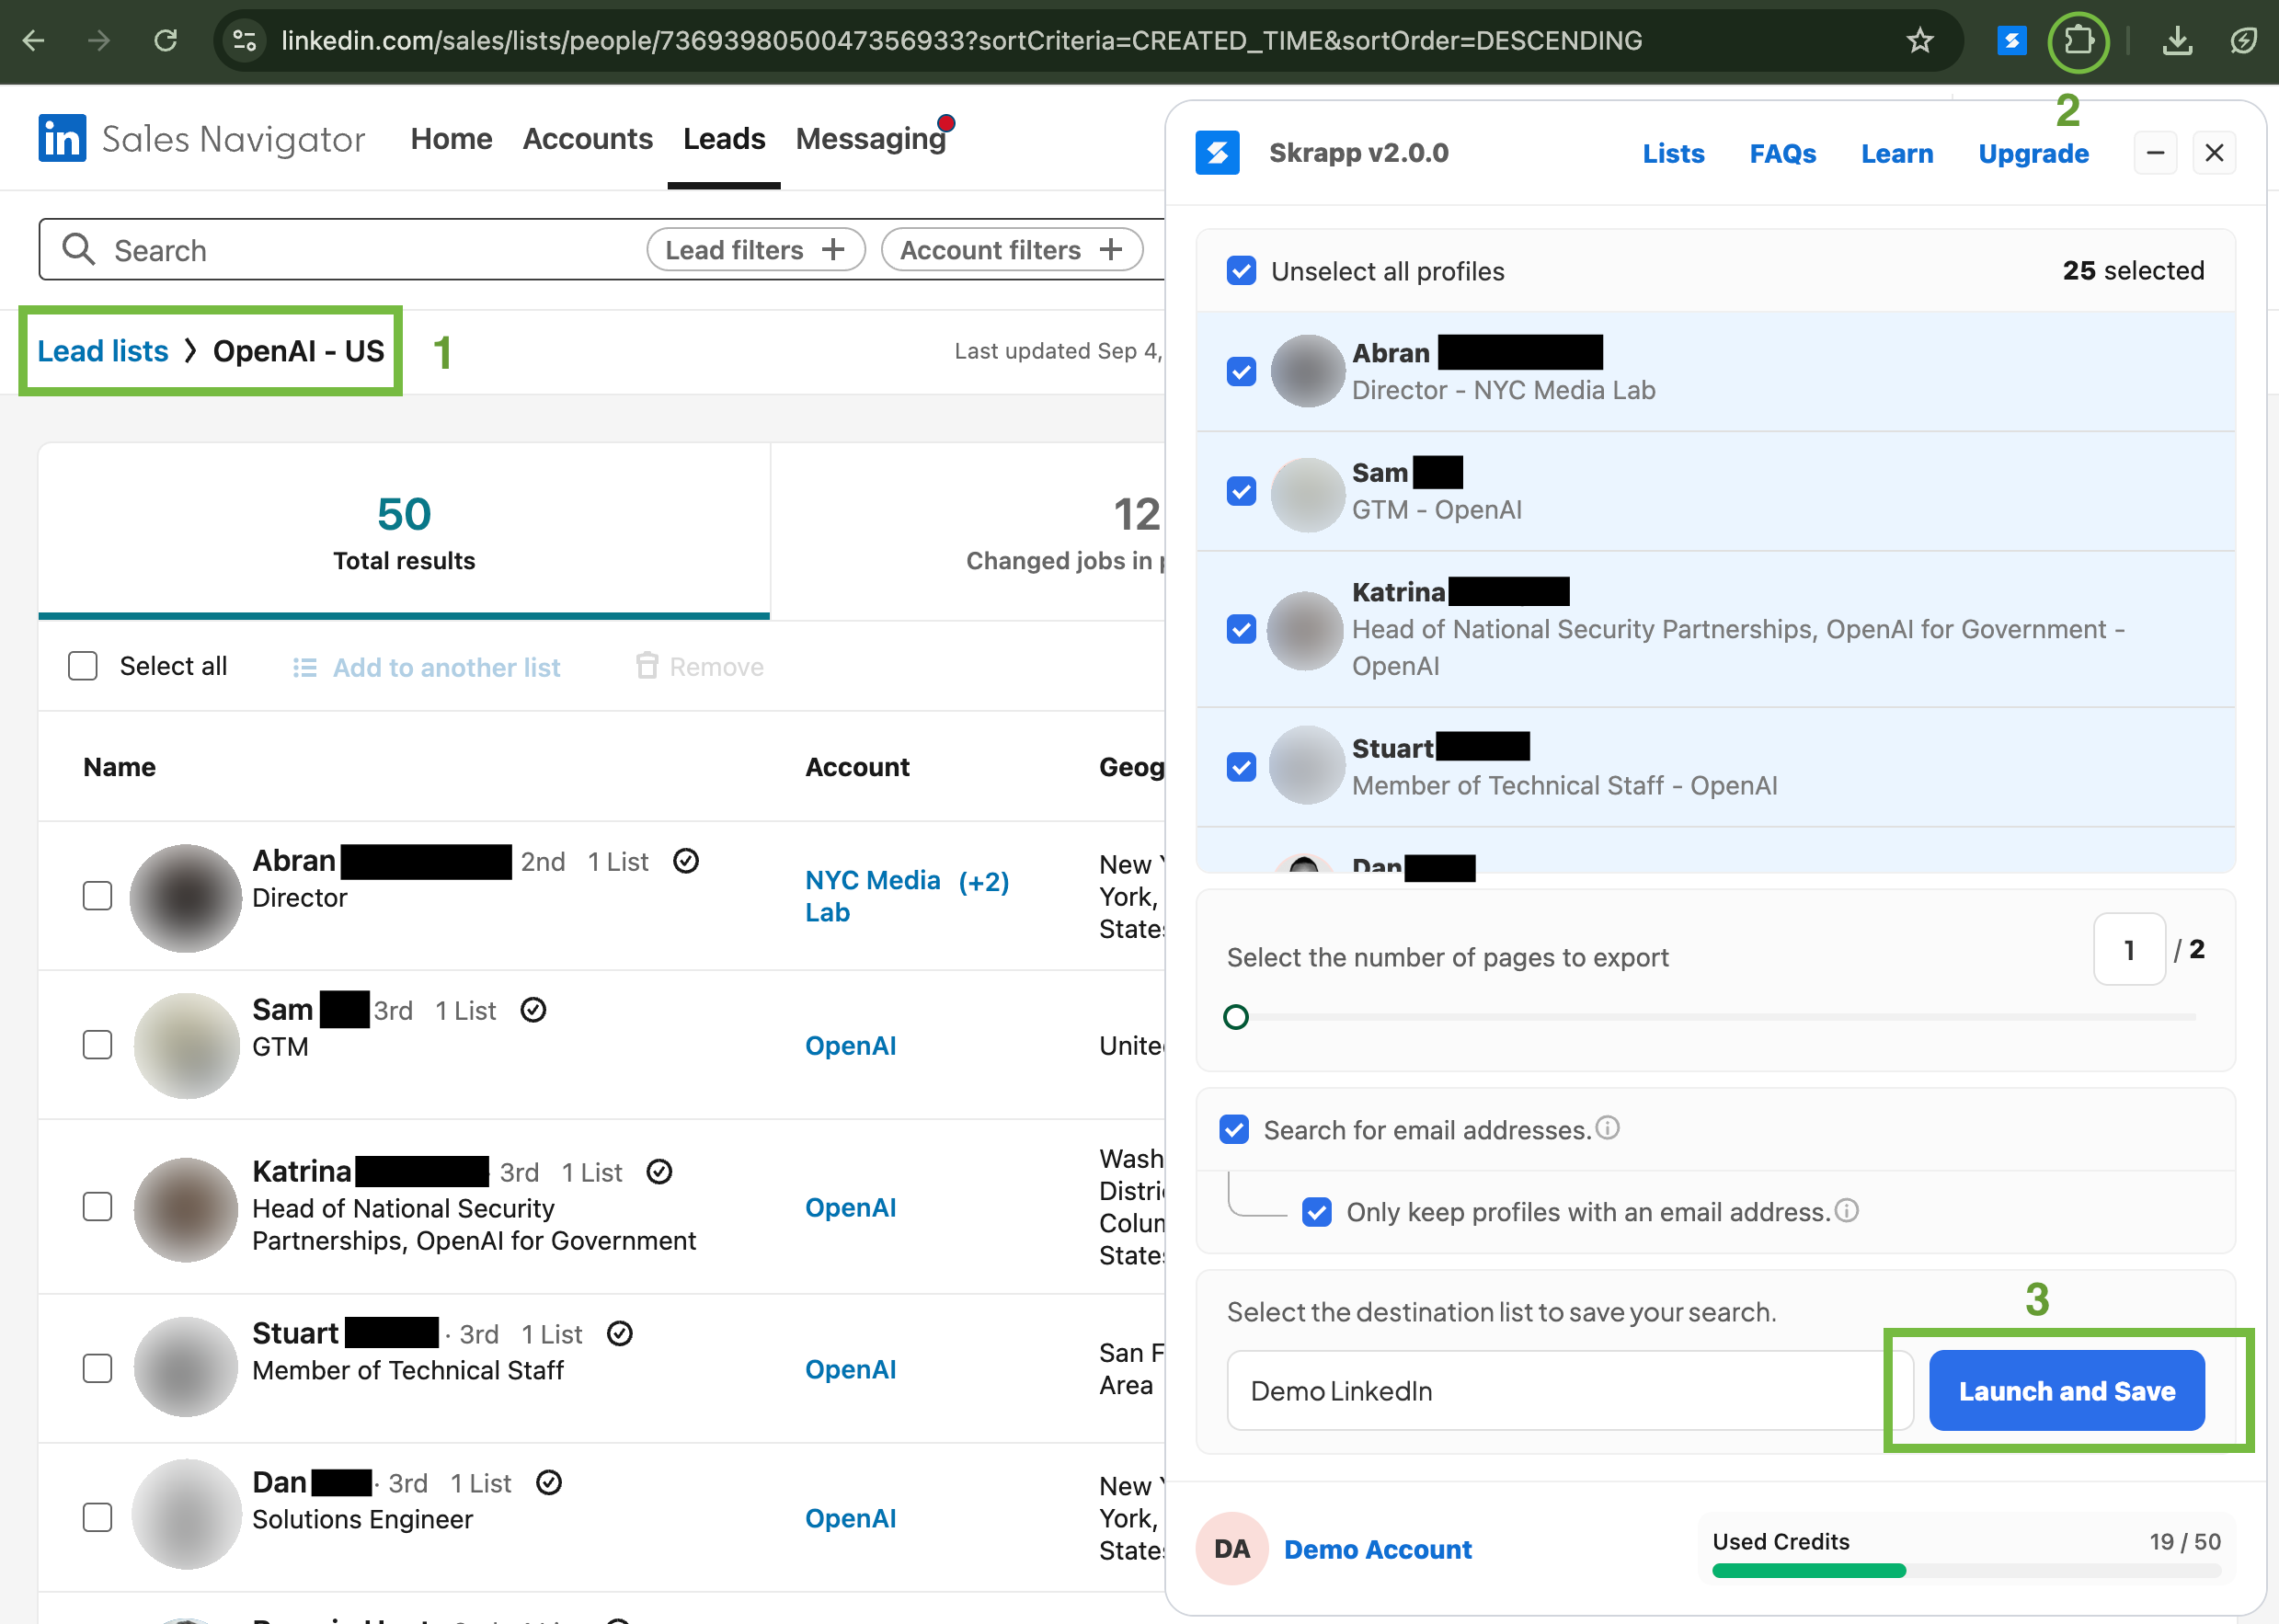This screenshot has width=2279, height=1624.
Task: Close the Skrapp panel
Action: (2214, 153)
